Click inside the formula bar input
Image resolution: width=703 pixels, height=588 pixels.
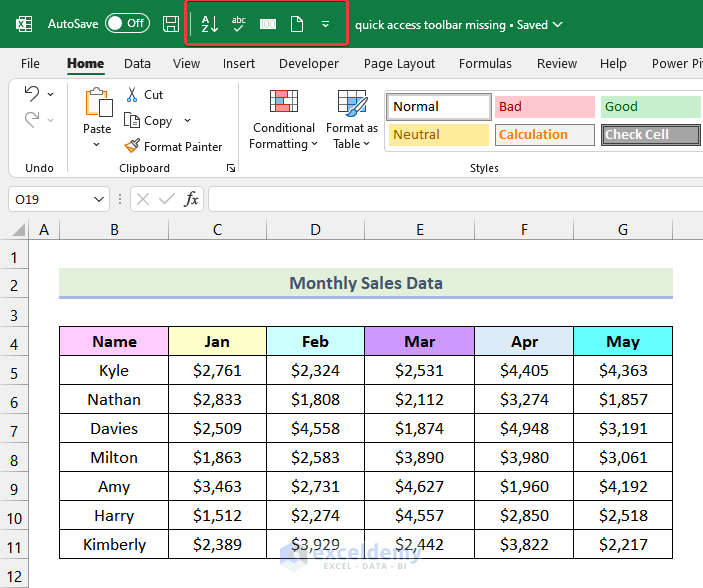coord(456,199)
